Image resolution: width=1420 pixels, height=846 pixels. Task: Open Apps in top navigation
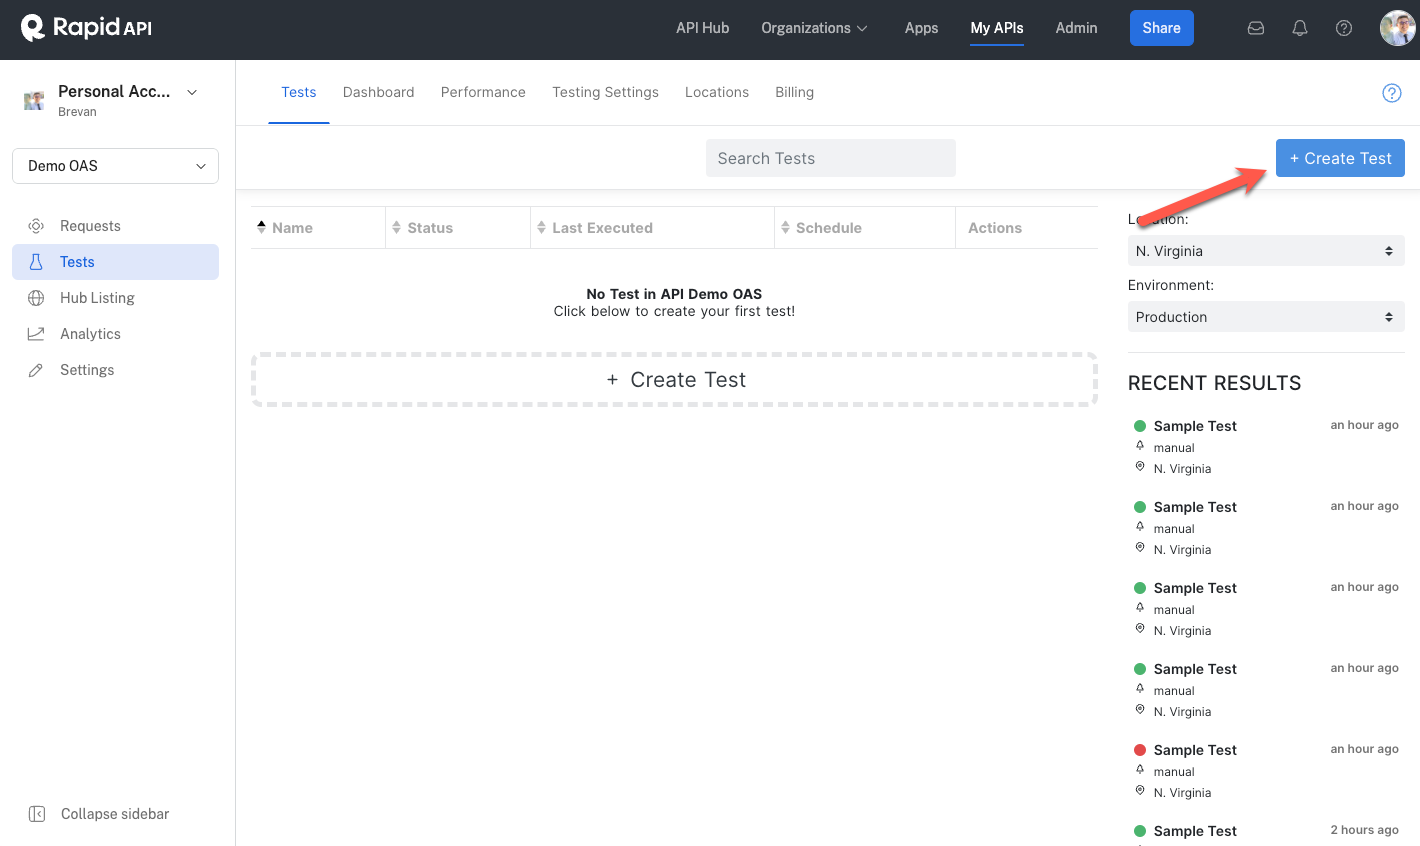pos(921,28)
